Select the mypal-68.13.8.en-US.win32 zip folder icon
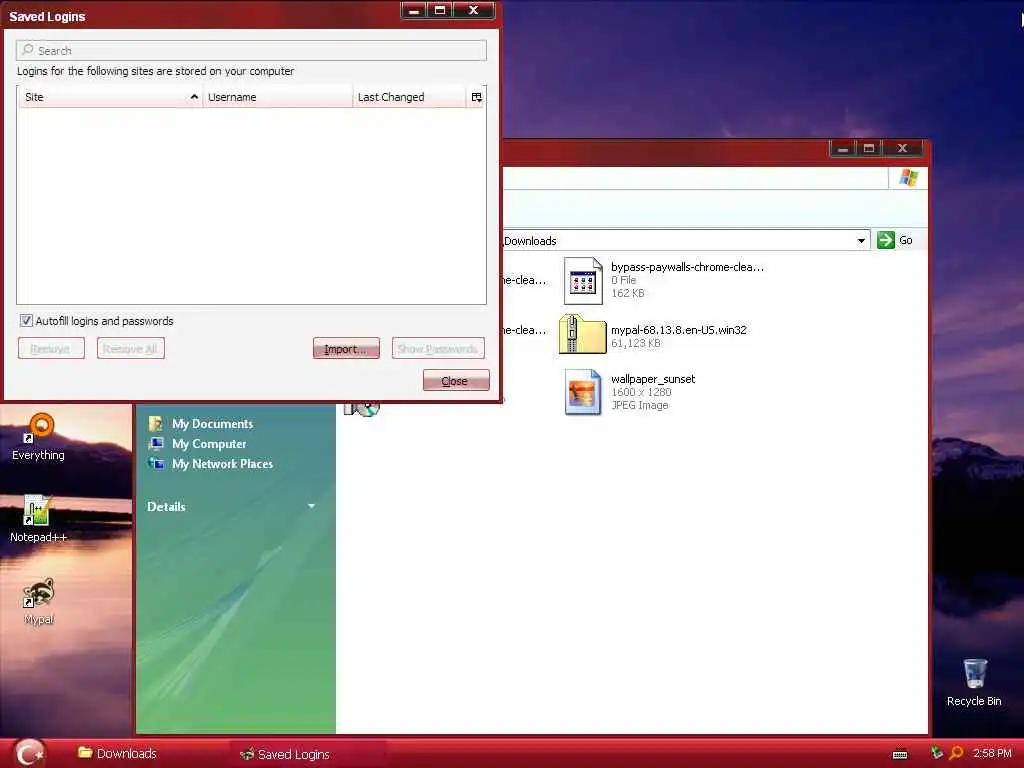Viewport: 1024px width, 768px height. [583, 335]
